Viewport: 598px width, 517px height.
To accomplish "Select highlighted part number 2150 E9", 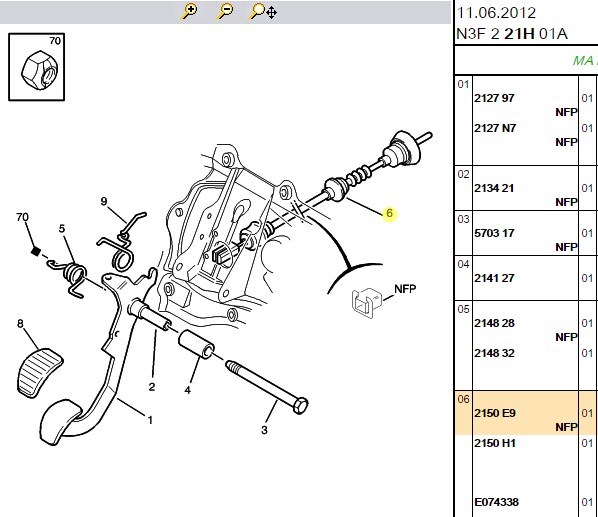I will (x=495, y=413).
